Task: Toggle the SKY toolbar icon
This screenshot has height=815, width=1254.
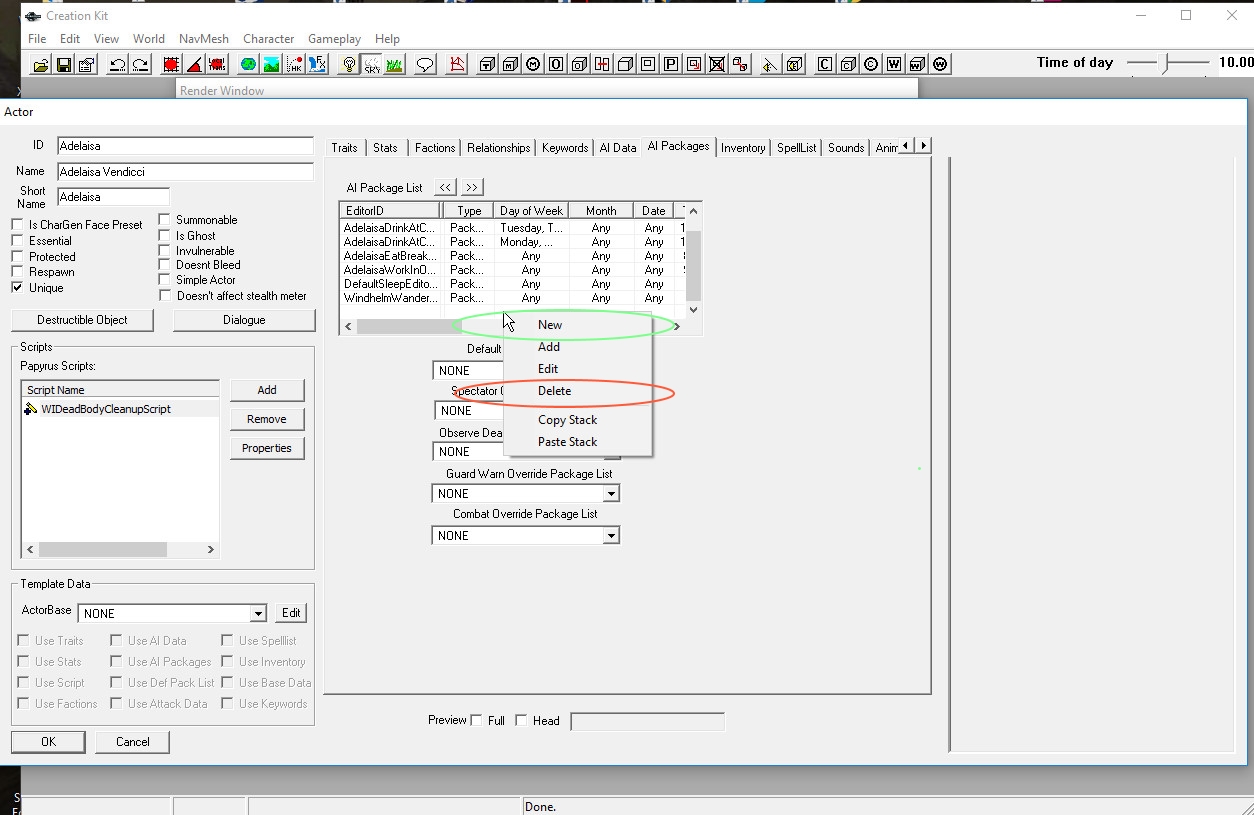Action: pyautogui.click(x=372, y=65)
